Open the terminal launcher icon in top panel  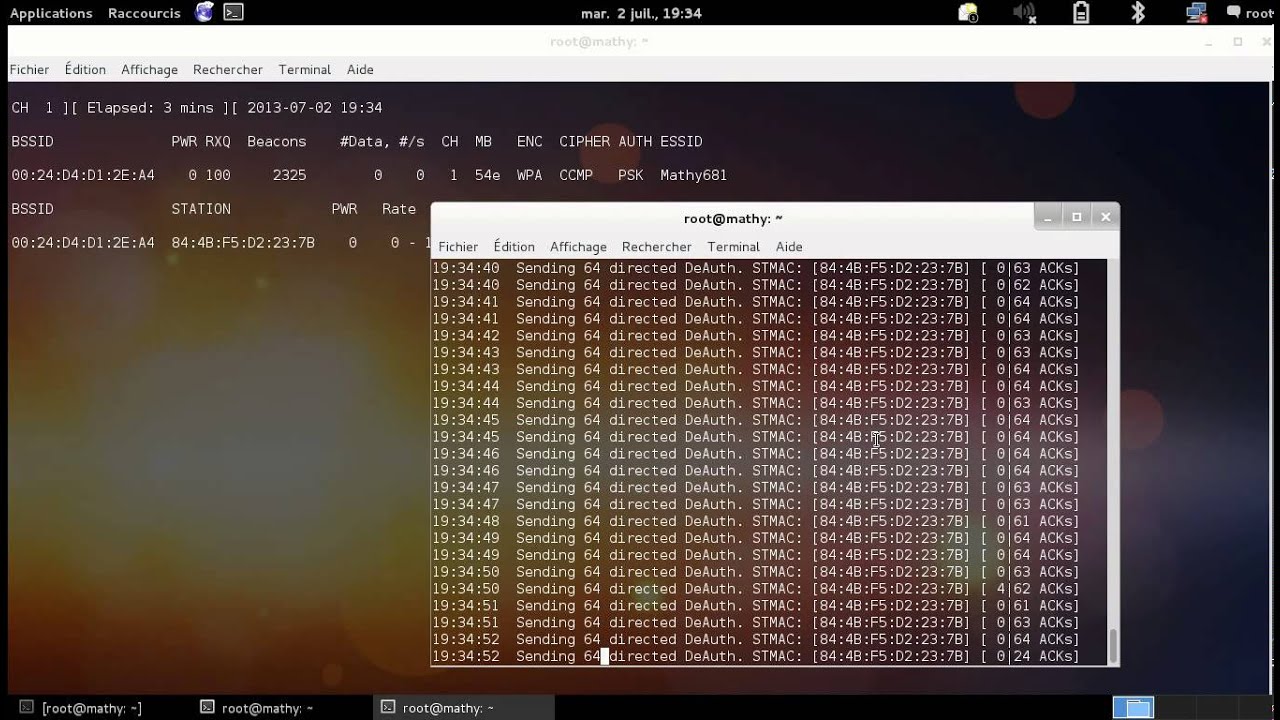[233, 13]
